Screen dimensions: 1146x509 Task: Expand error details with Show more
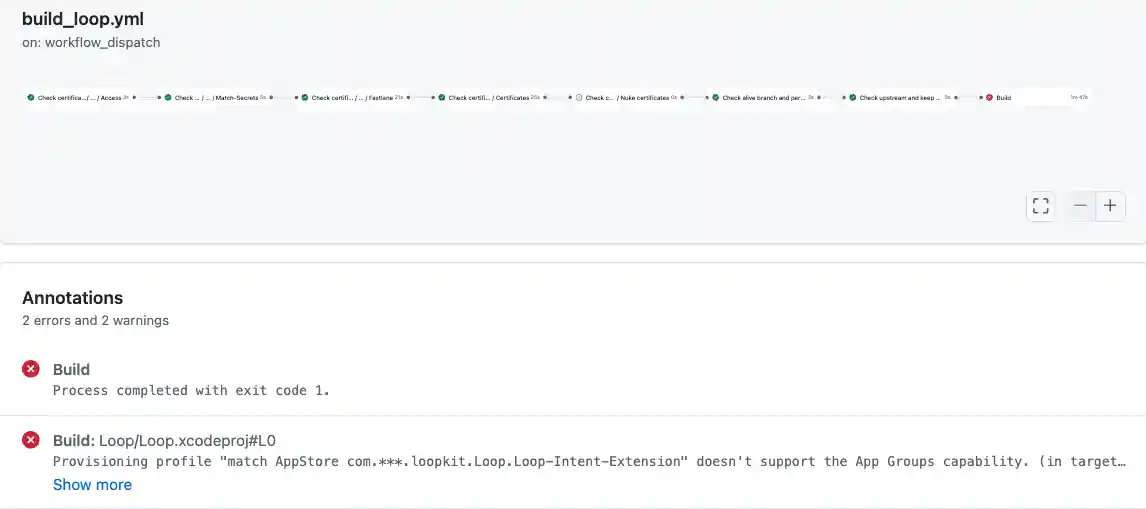(92, 485)
